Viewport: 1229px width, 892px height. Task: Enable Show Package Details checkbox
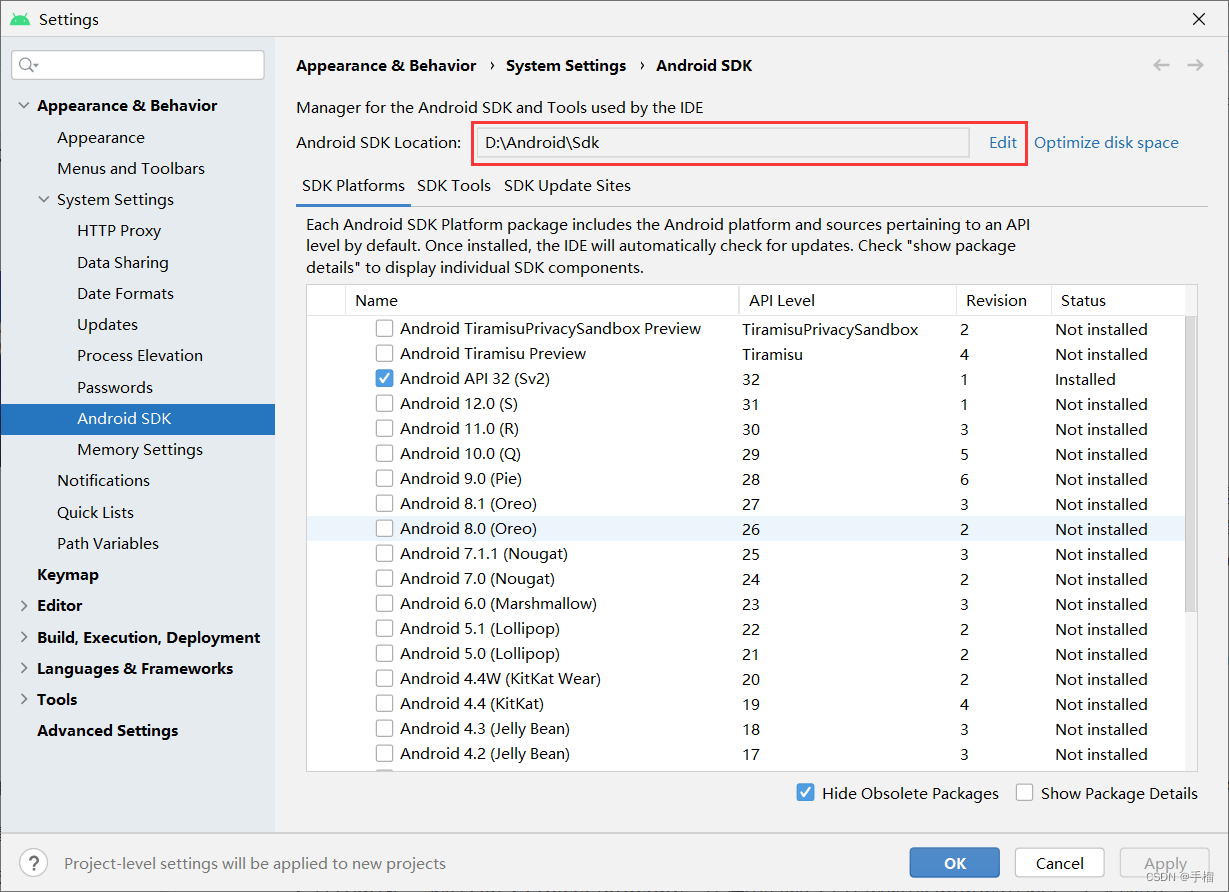pyautogui.click(x=1024, y=792)
